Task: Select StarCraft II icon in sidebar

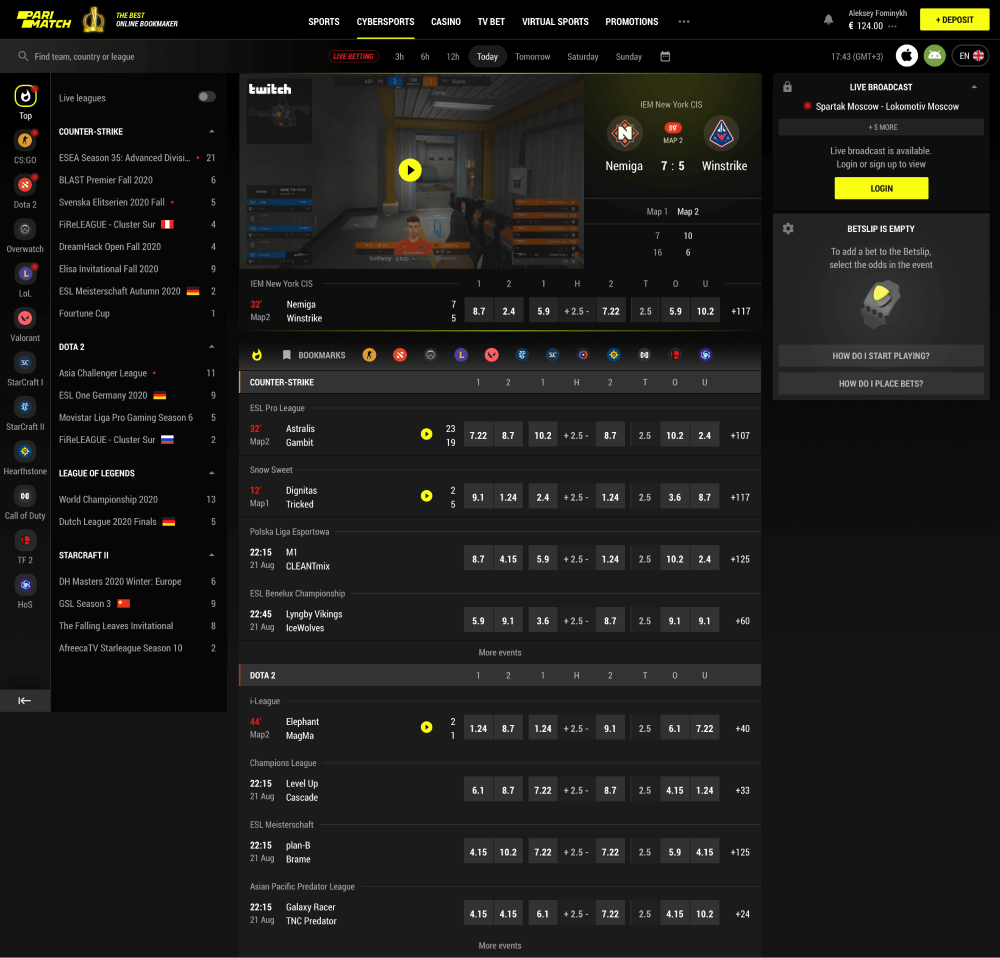Action: pos(25,406)
